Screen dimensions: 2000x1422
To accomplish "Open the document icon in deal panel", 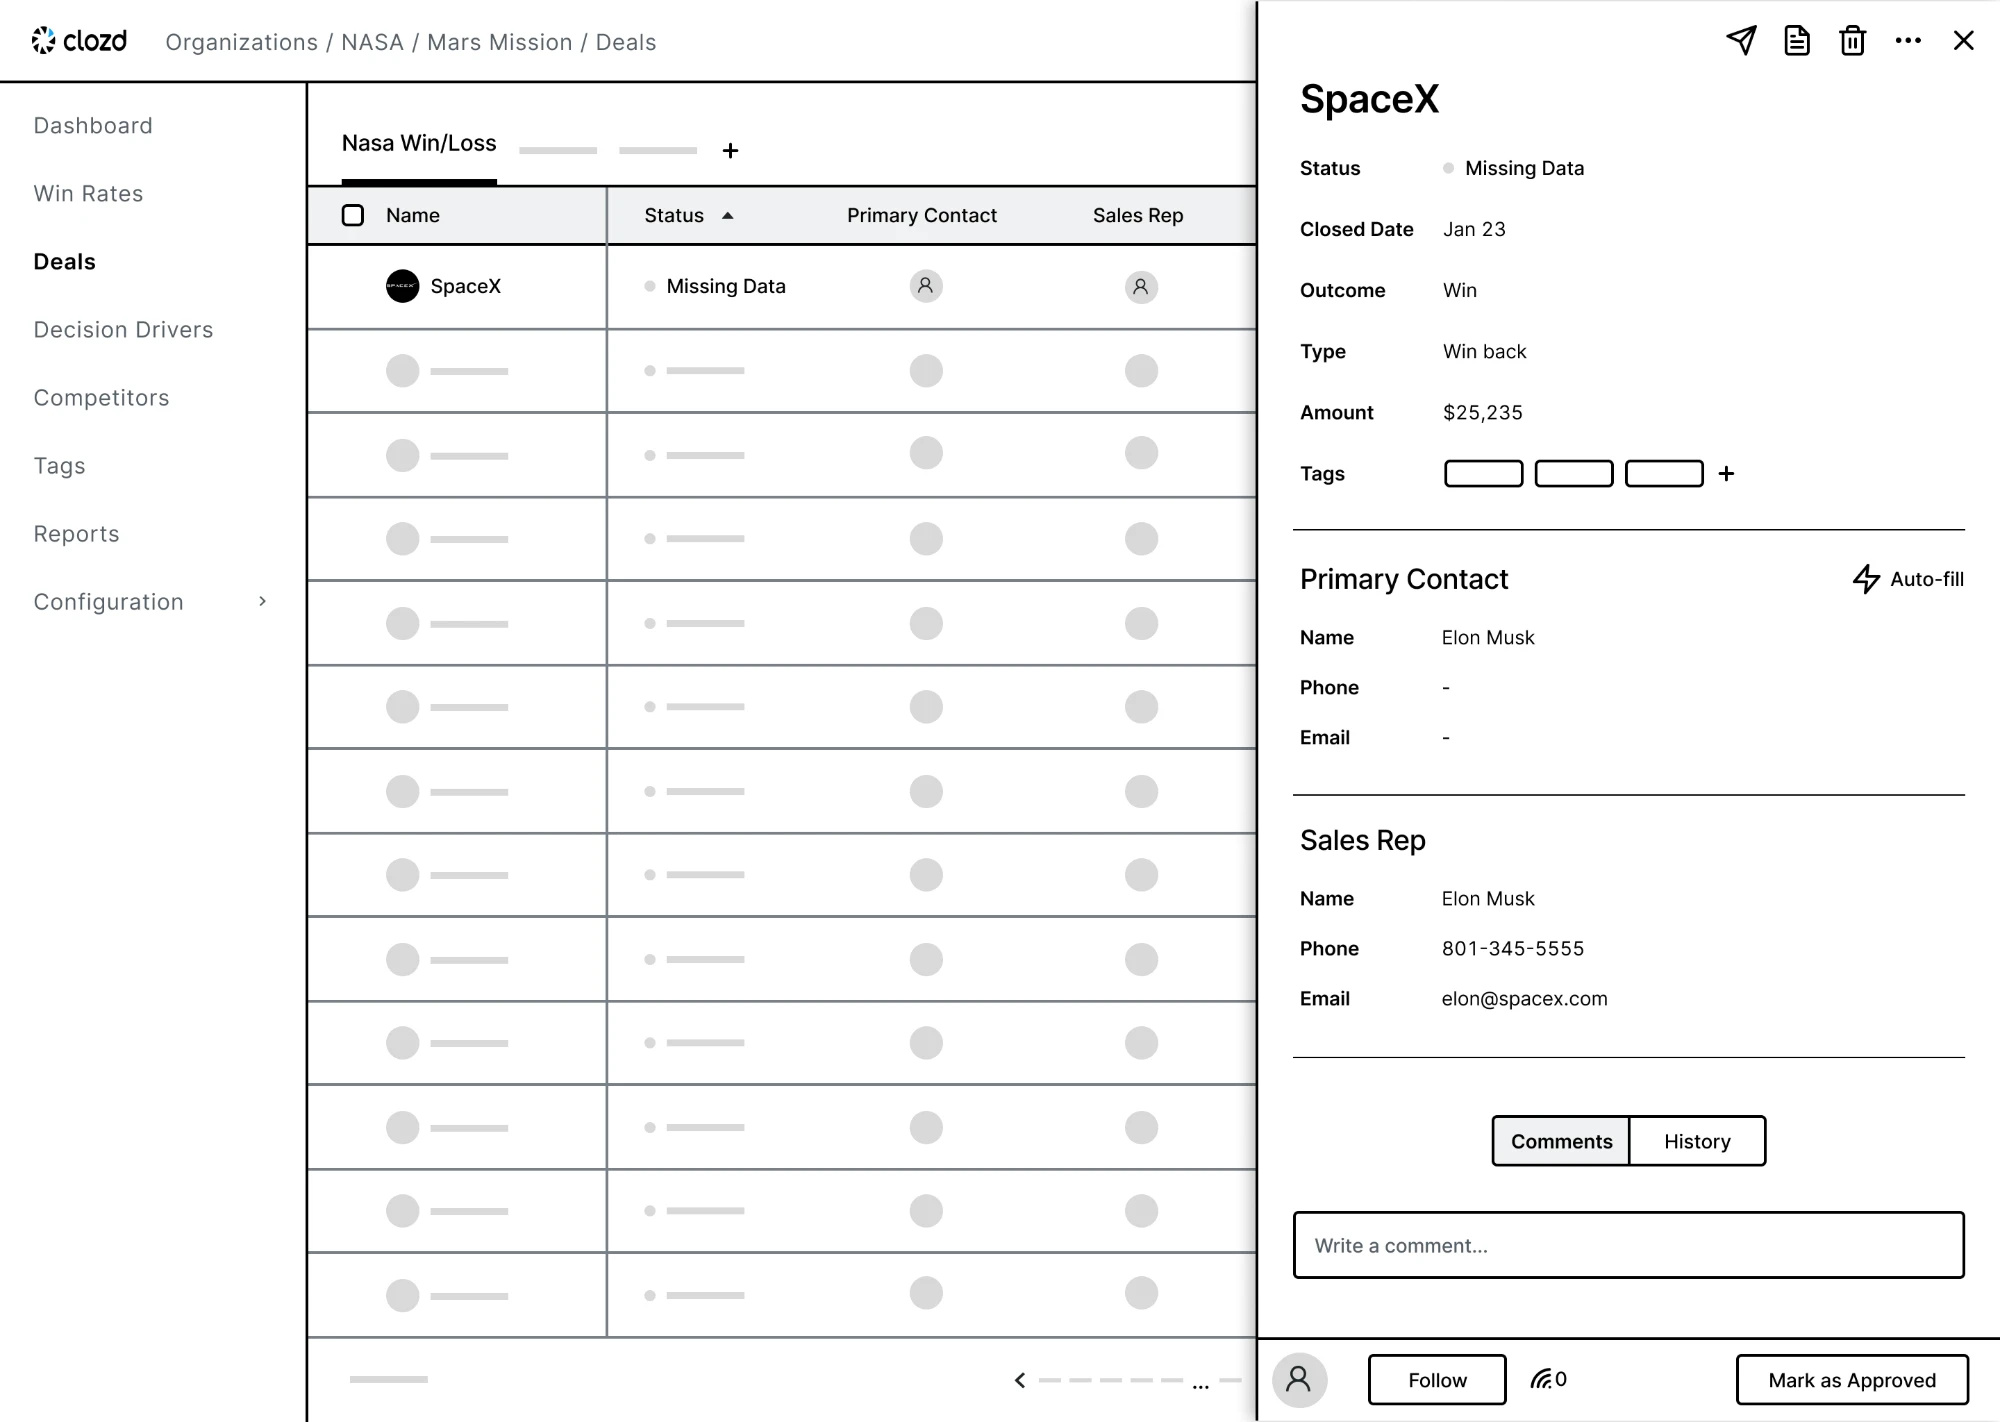I will click(1797, 40).
